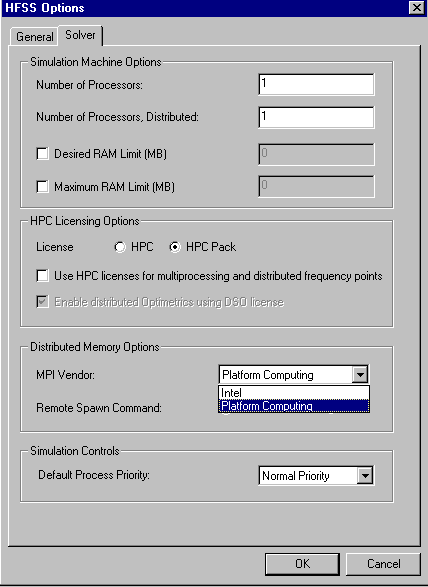This screenshot has width=428, height=587.
Task: Click the Desired RAM Limit value field
Action: pos(316,154)
